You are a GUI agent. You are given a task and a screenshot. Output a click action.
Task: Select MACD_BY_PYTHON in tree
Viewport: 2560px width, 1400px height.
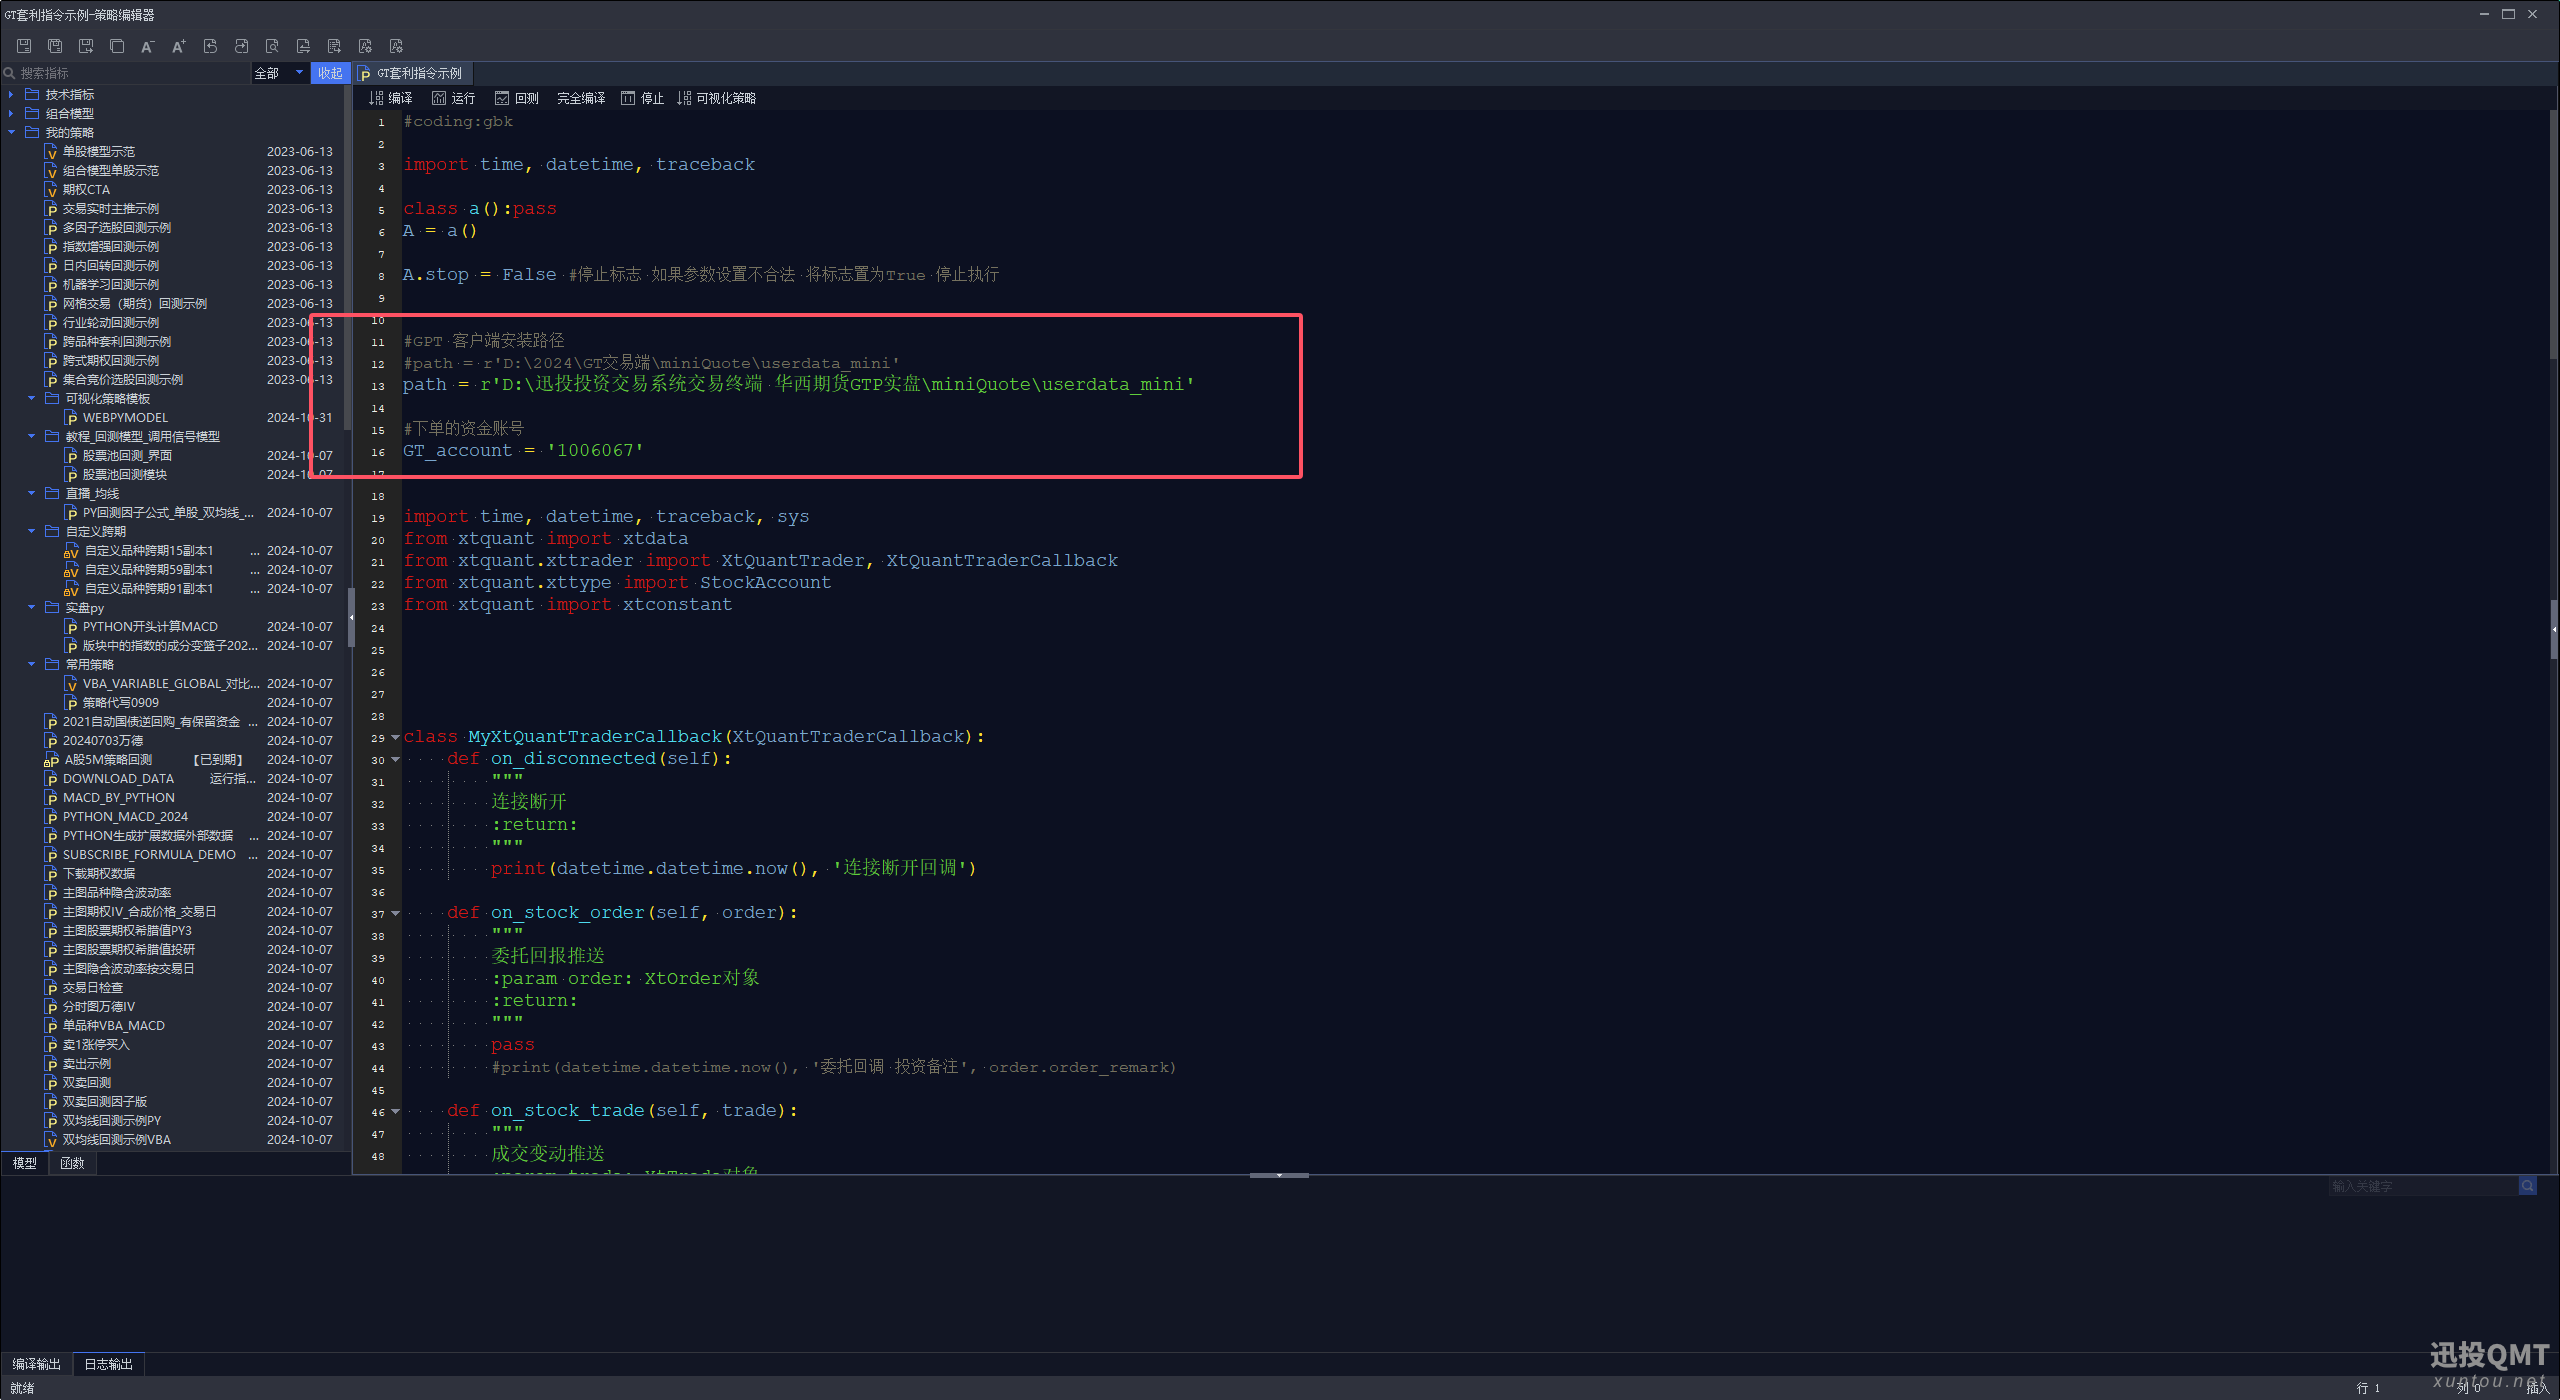[118, 797]
